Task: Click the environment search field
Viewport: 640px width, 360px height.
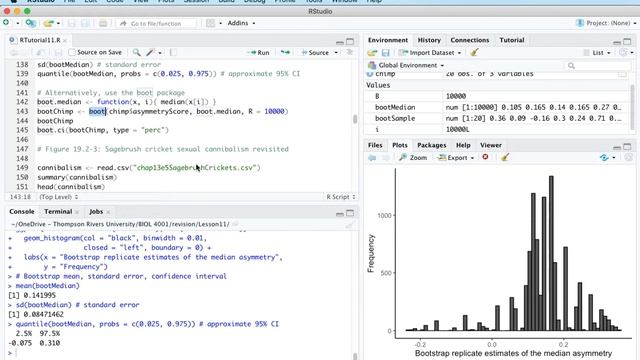Action: click(599, 65)
